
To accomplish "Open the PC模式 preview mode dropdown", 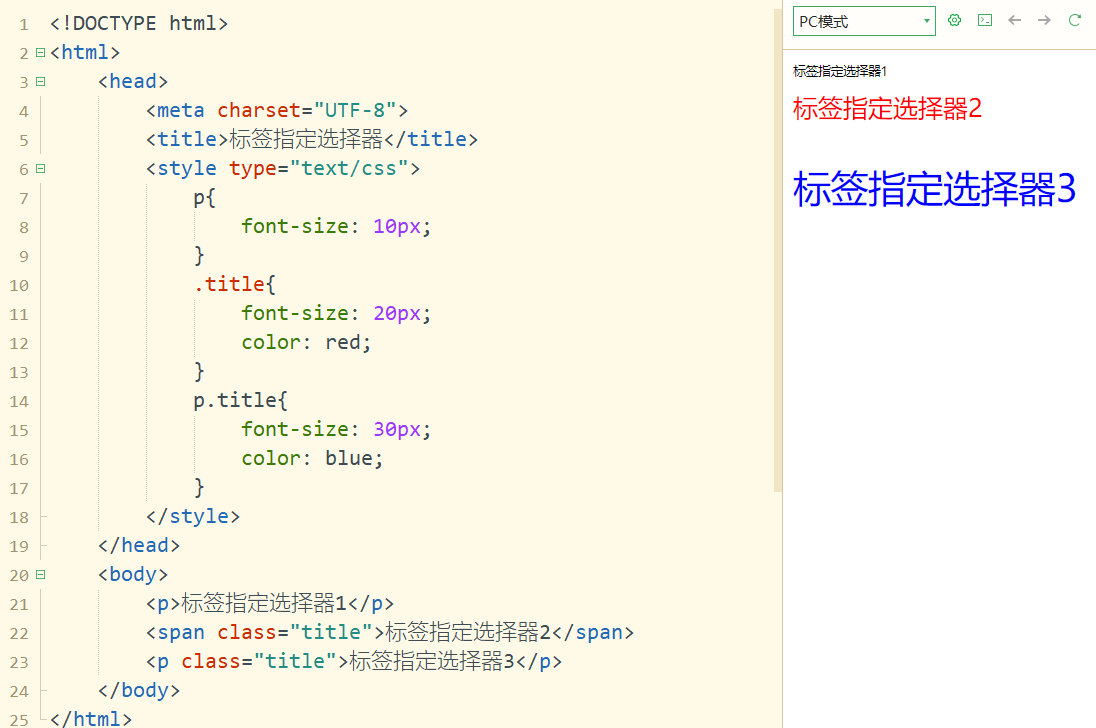I will click(x=864, y=22).
